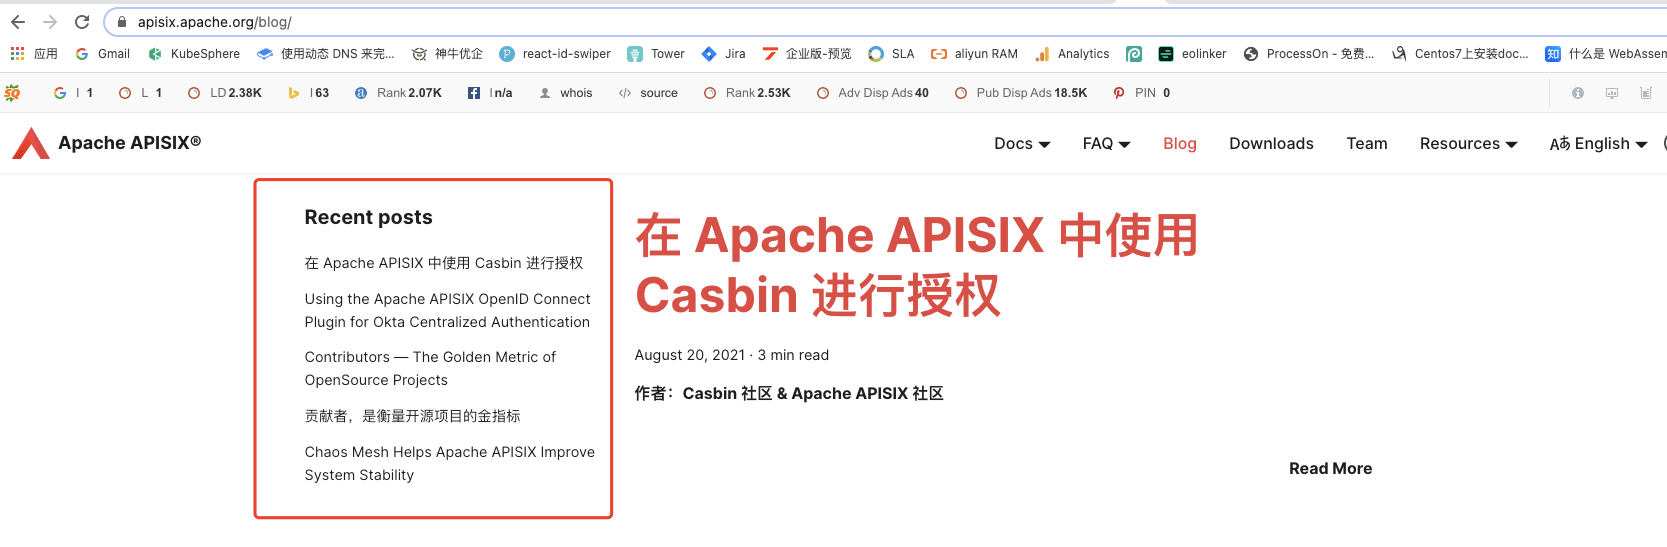Open the source view link

[648, 93]
